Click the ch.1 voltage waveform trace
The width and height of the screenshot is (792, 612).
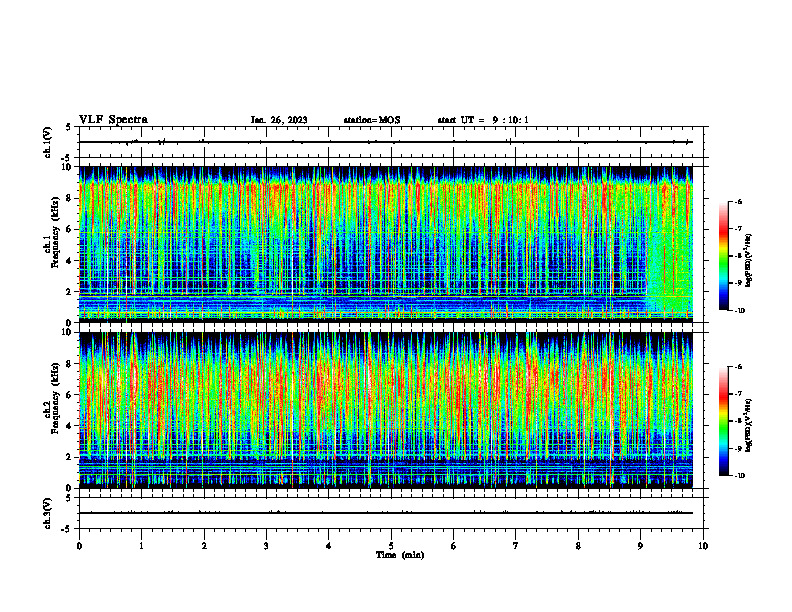(x=386, y=142)
